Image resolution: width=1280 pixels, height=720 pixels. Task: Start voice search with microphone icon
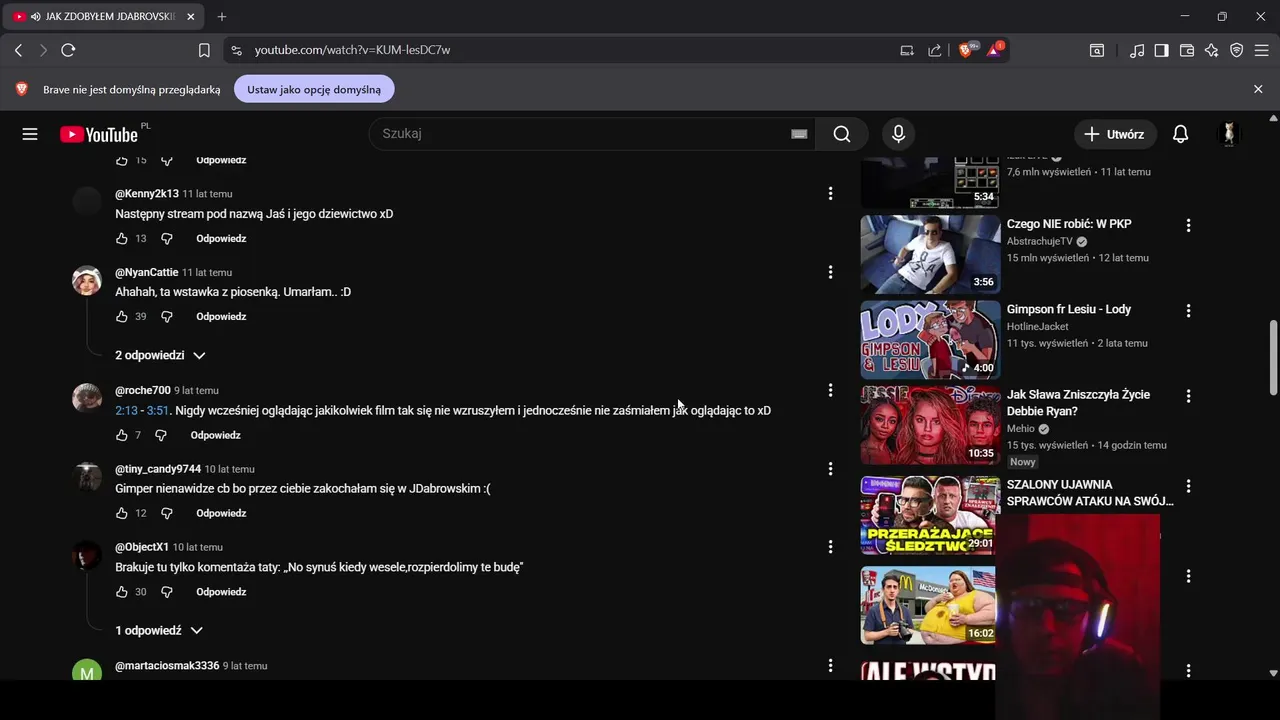pyautogui.click(x=898, y=134)
